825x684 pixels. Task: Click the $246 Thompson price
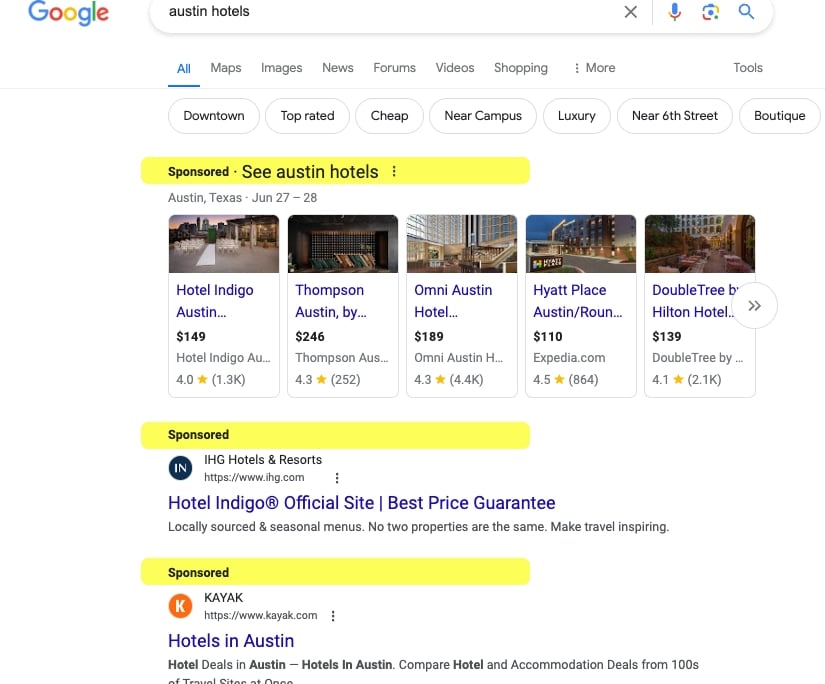coord(310,336)
